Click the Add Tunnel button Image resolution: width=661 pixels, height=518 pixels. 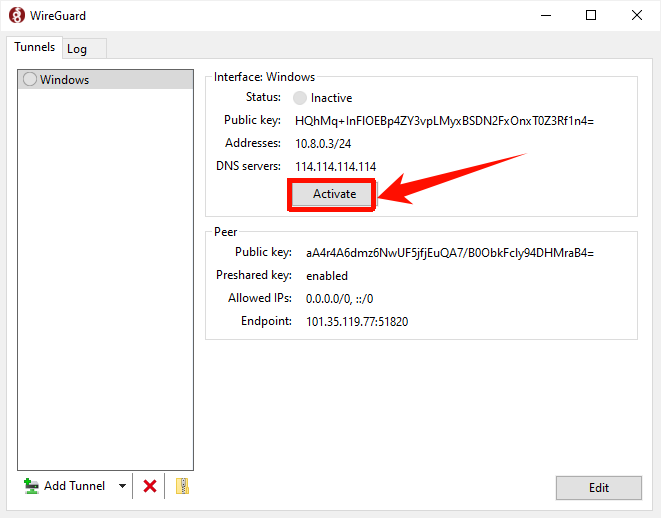(x=65, y=486)
